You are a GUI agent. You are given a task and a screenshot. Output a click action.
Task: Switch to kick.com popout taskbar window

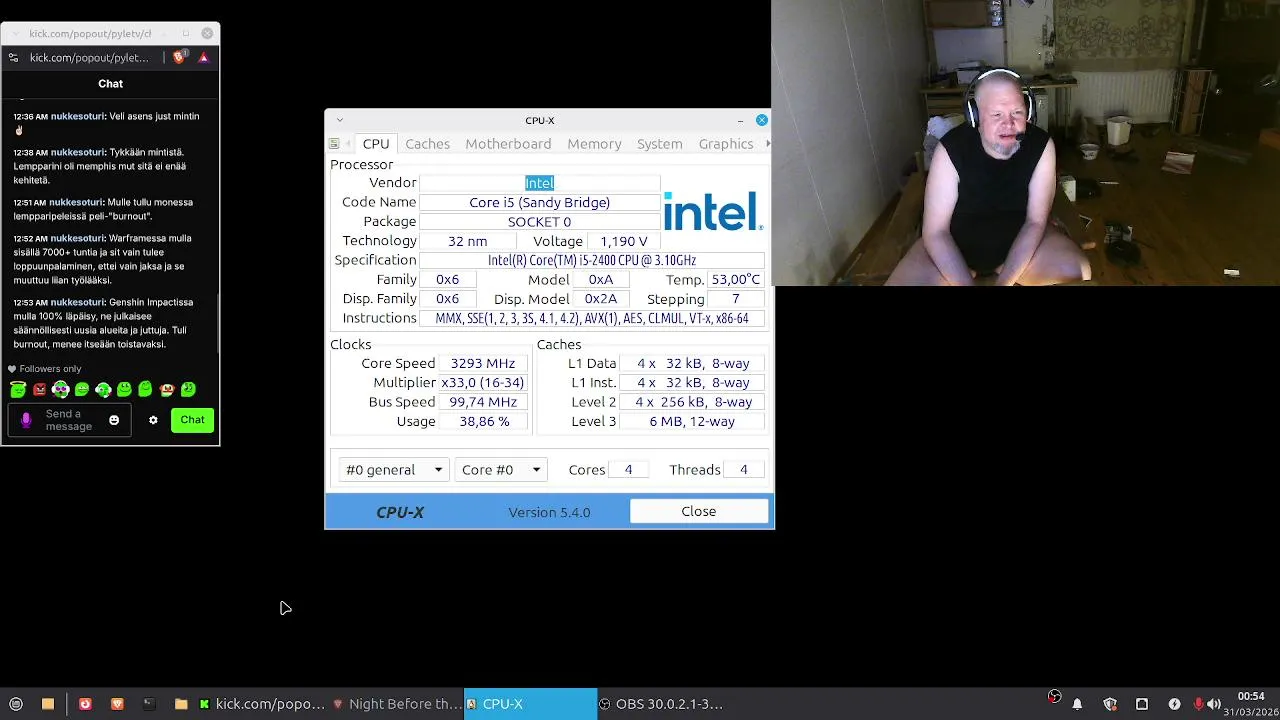pyautogui.click(x=262, y=704)
